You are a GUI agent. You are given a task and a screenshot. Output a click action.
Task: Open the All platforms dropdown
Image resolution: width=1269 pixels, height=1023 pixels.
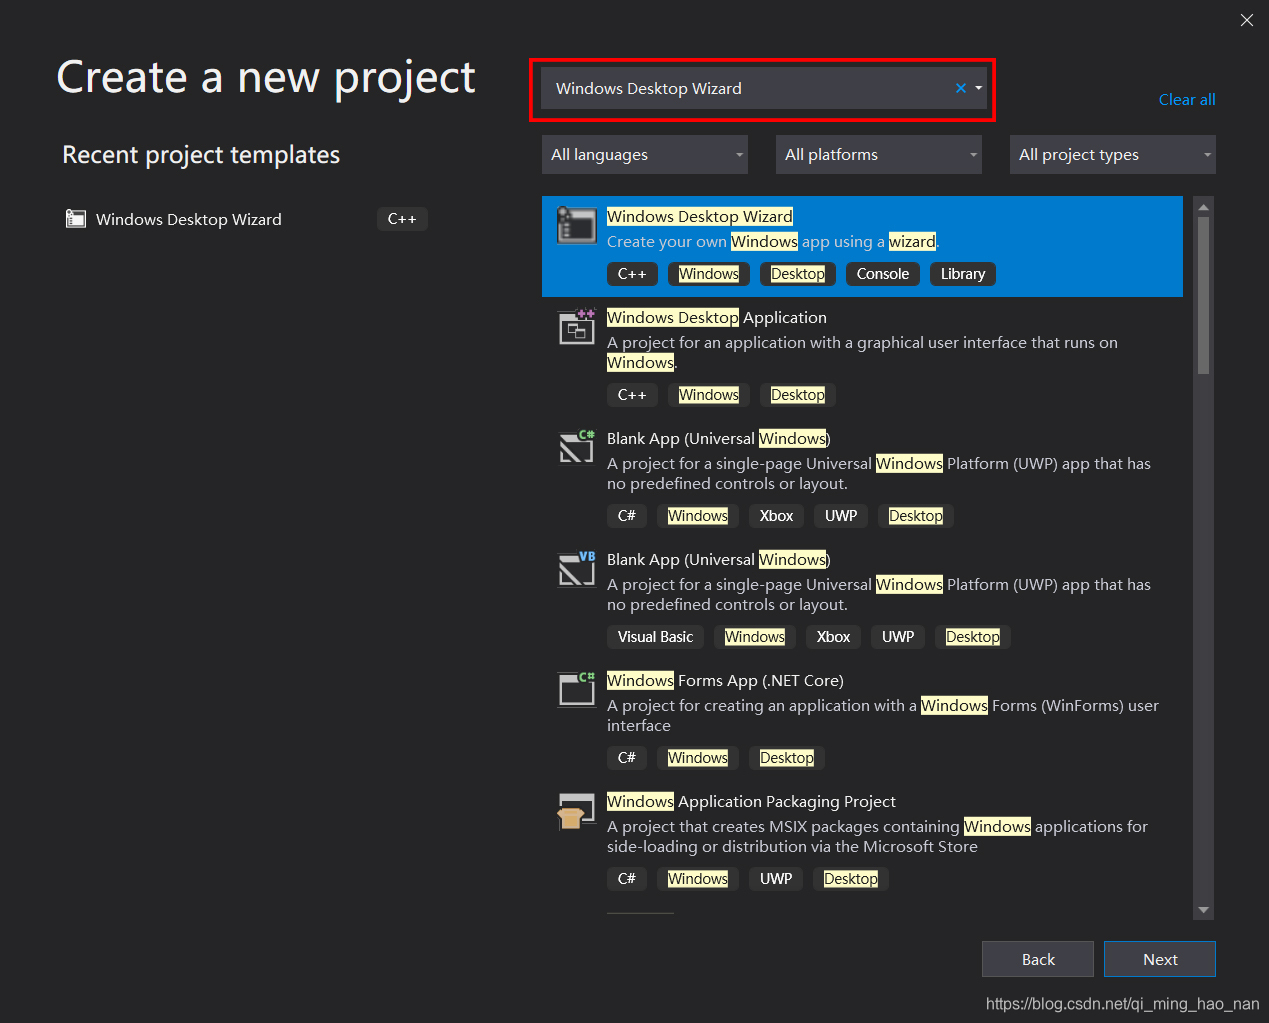[879, 155]
